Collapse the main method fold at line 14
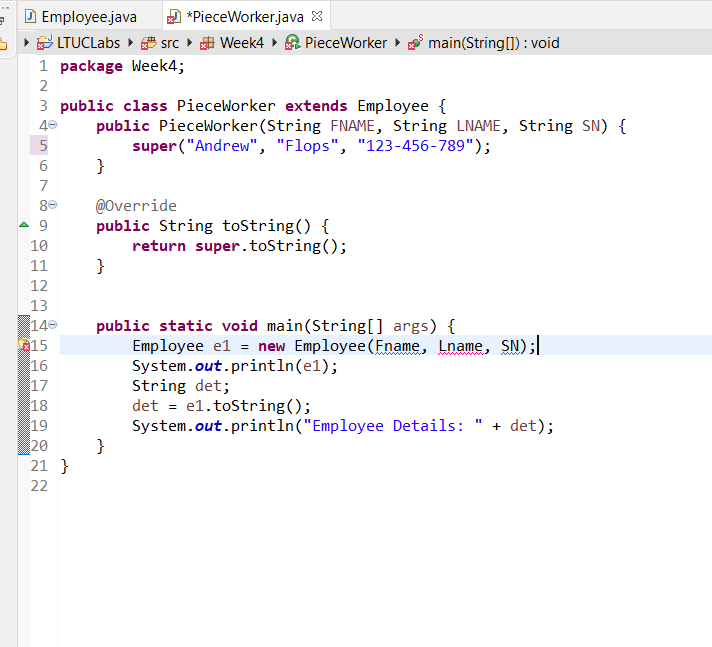 53,324
